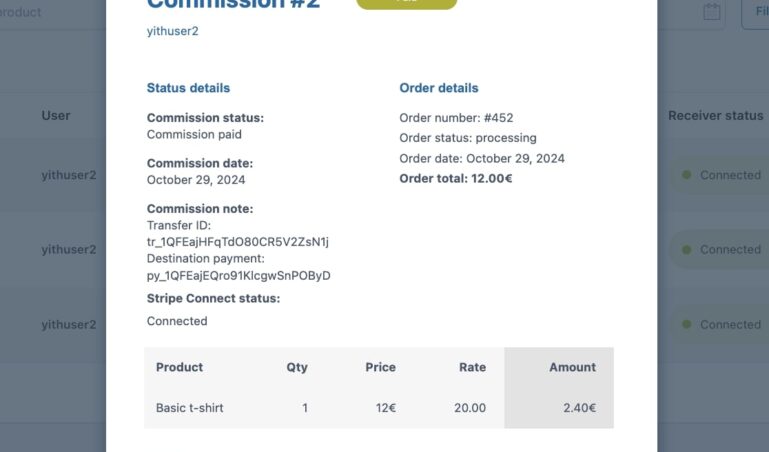Click the User column header
This screenshot has height=452, width=769.
[56, 115]
